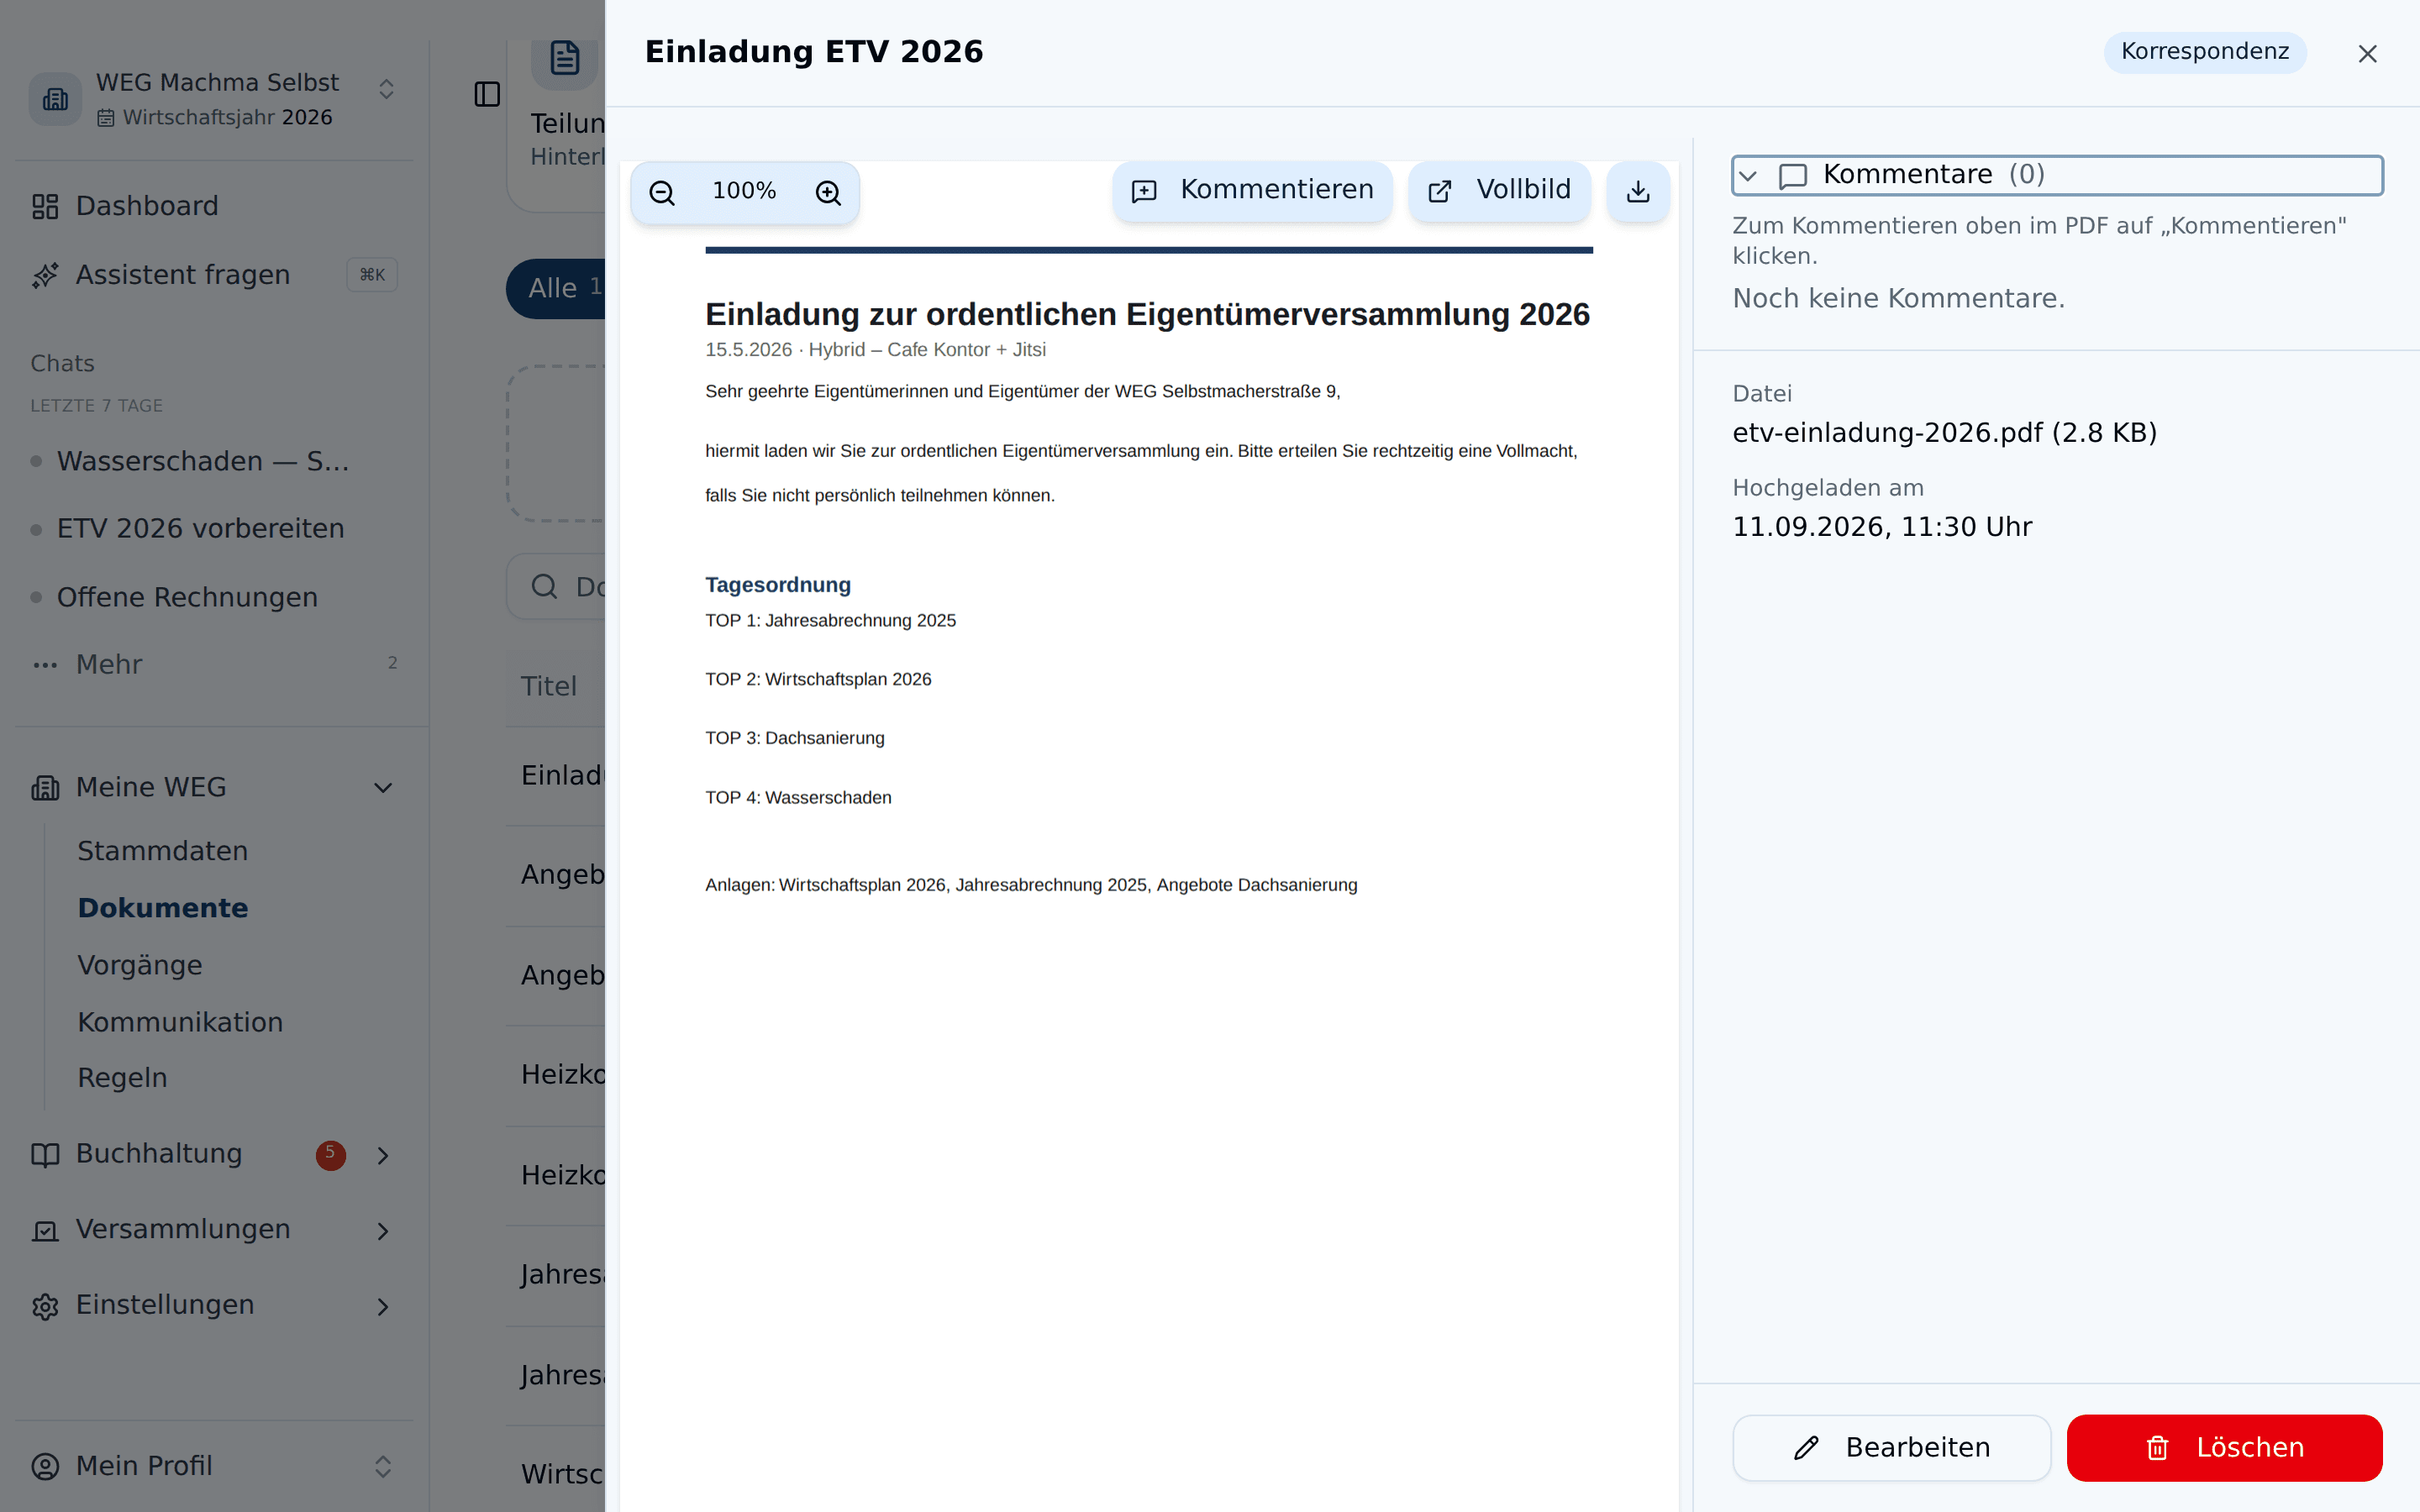
Task: Click the 100% zoom level
Action: click(x=744, y=191)
